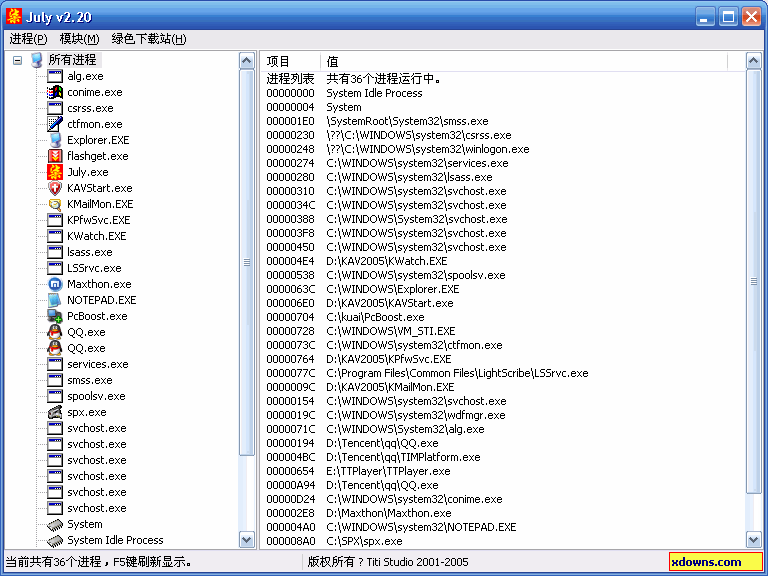Open the 绿色下载站(H) menu

click(149, 39)
